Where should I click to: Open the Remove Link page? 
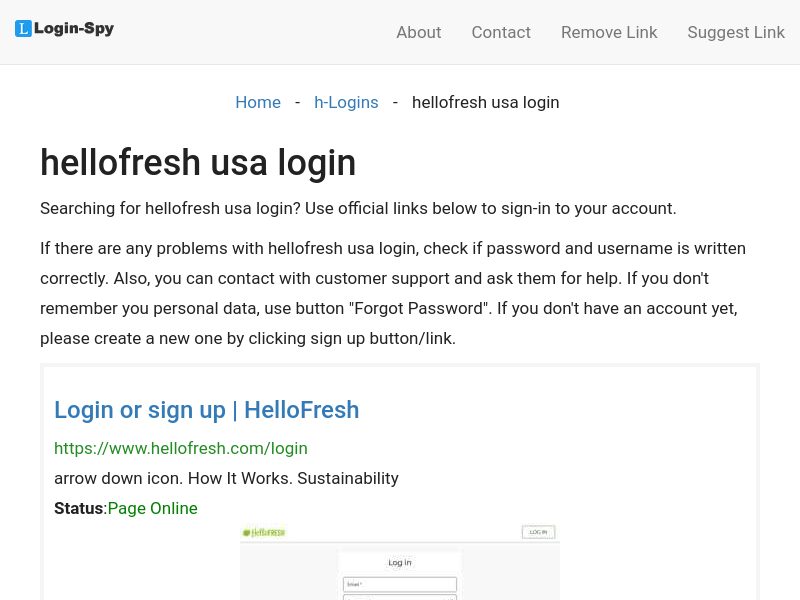click(x=609, y=32)
